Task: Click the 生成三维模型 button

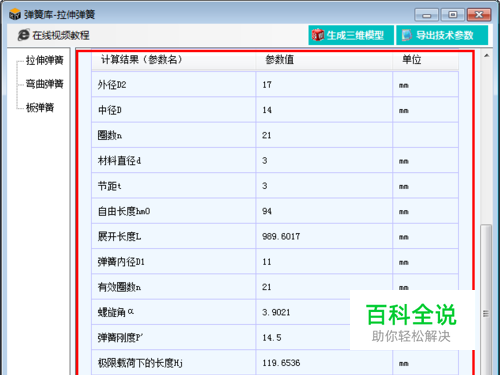Action: coord(351,35)
